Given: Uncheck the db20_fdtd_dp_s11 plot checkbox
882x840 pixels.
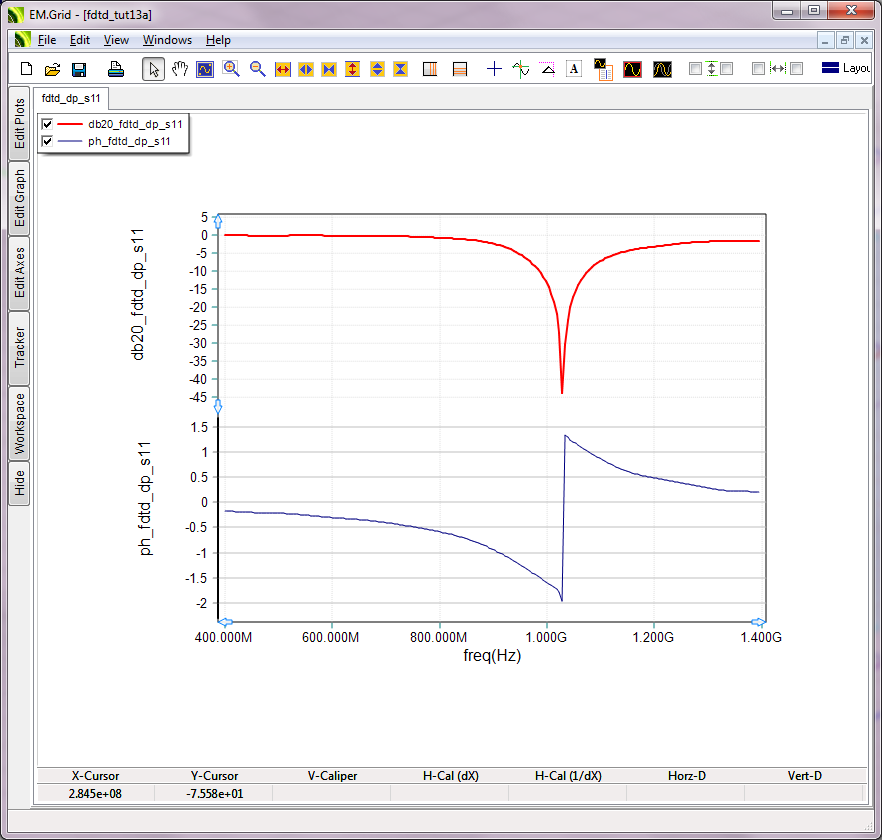Looking at the screenshot, I should click(x=47, y=124).
